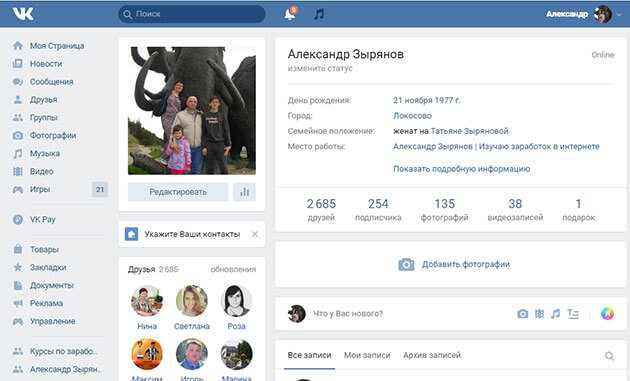Screen dimensions: 630x381
Task: Click the VK logo in header
Action: tap(23, 14)
